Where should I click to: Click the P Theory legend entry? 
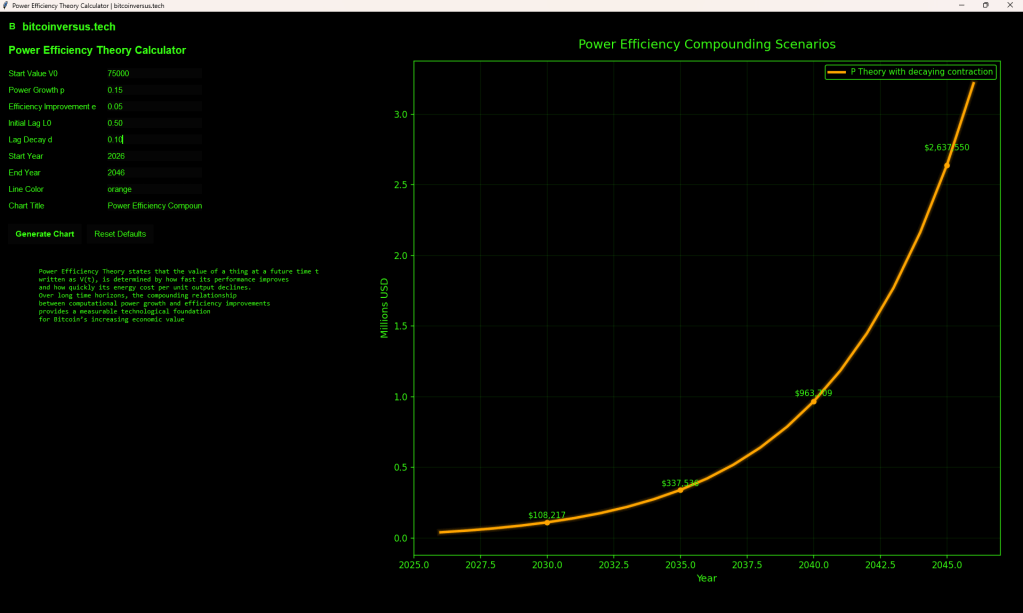click(910, 72)
